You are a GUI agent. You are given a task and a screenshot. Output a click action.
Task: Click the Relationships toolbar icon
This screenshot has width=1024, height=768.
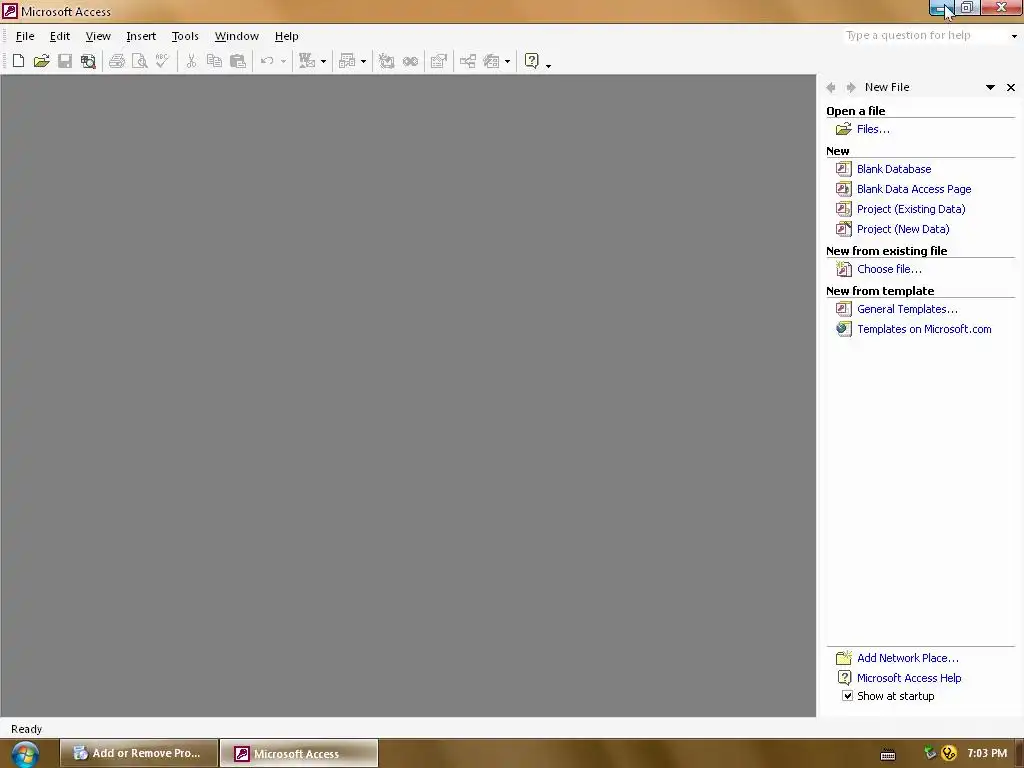[468, 61]
